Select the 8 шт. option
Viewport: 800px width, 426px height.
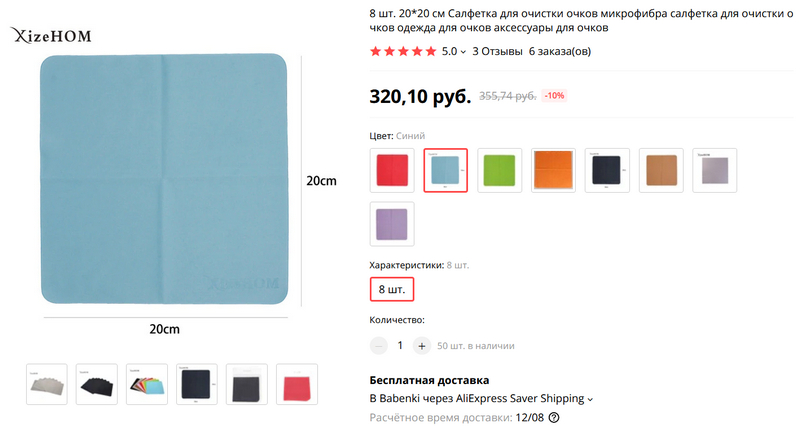tap(391, 289)
